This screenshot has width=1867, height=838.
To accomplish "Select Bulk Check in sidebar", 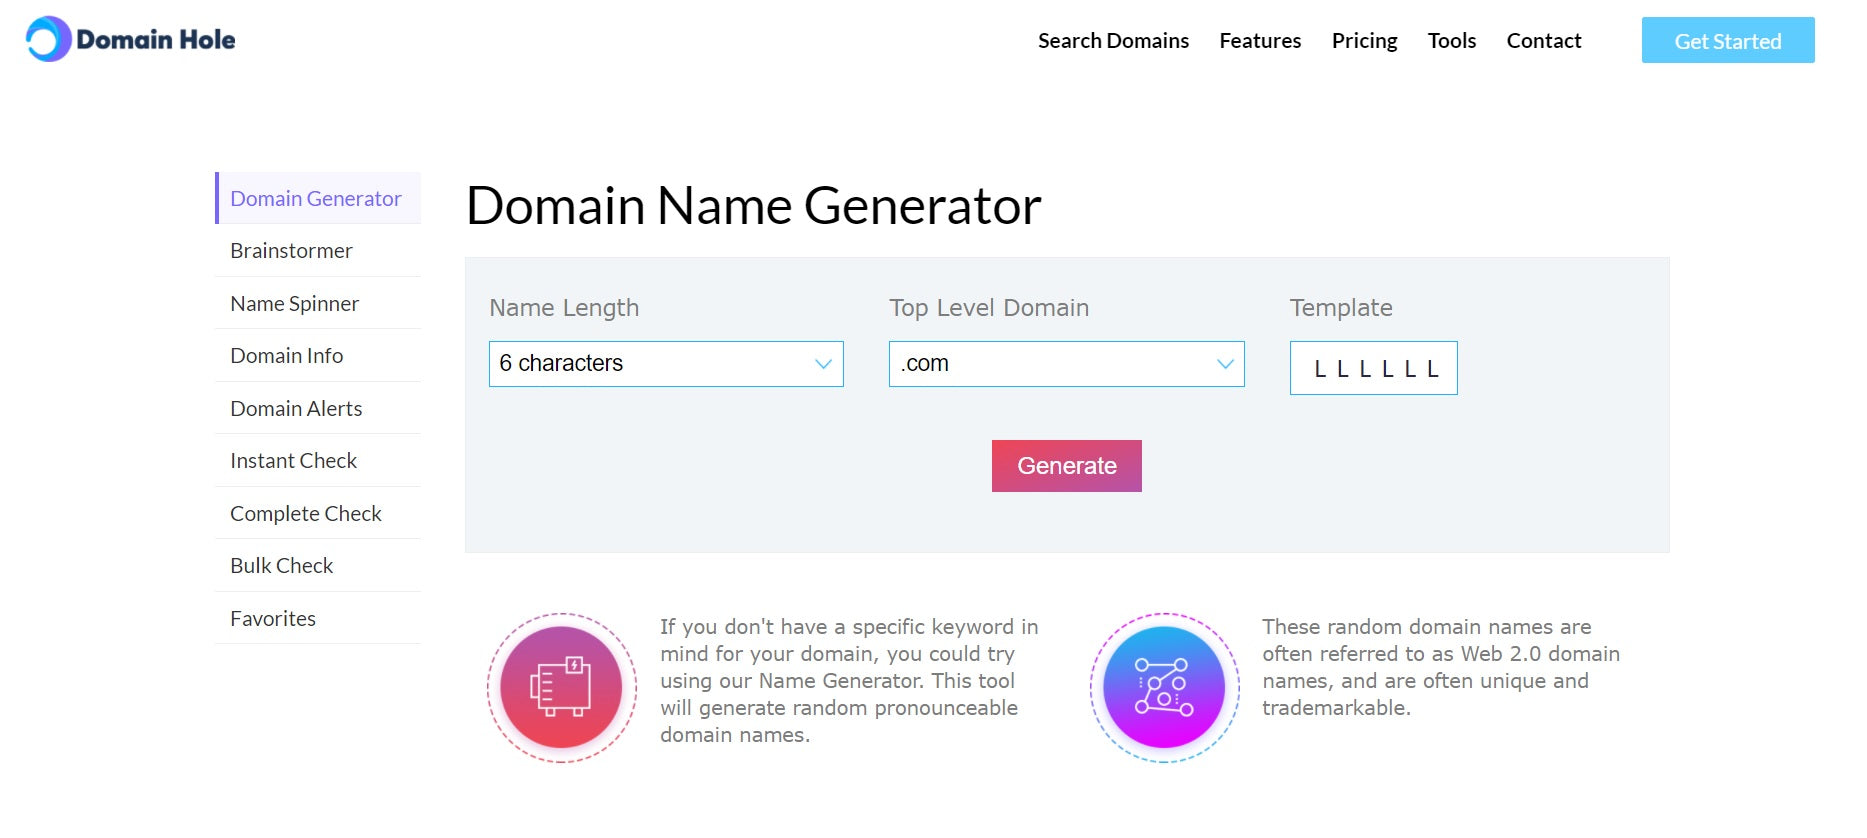I will pos(318,566).
